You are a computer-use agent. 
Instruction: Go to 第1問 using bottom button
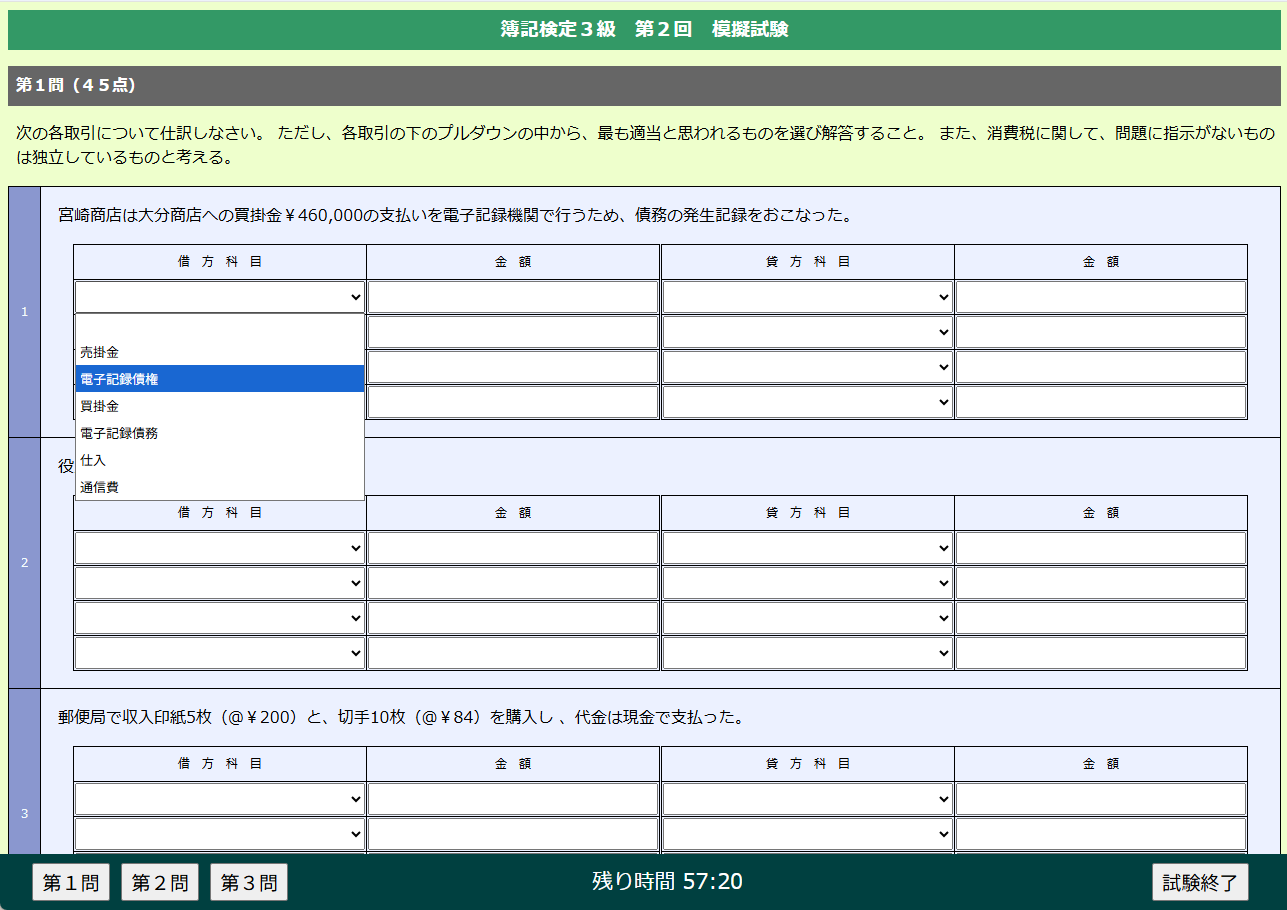71,882
